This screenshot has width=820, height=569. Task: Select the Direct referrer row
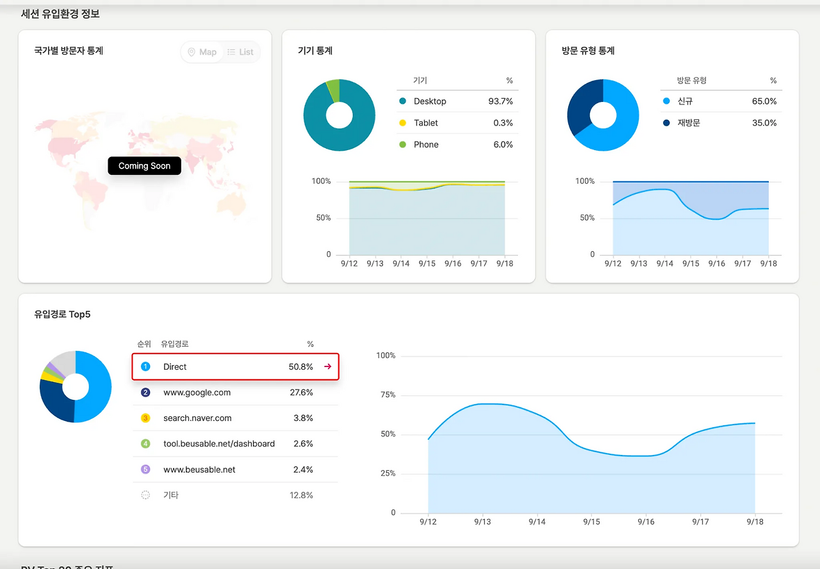pyautogui.click(x=235, y=367)
